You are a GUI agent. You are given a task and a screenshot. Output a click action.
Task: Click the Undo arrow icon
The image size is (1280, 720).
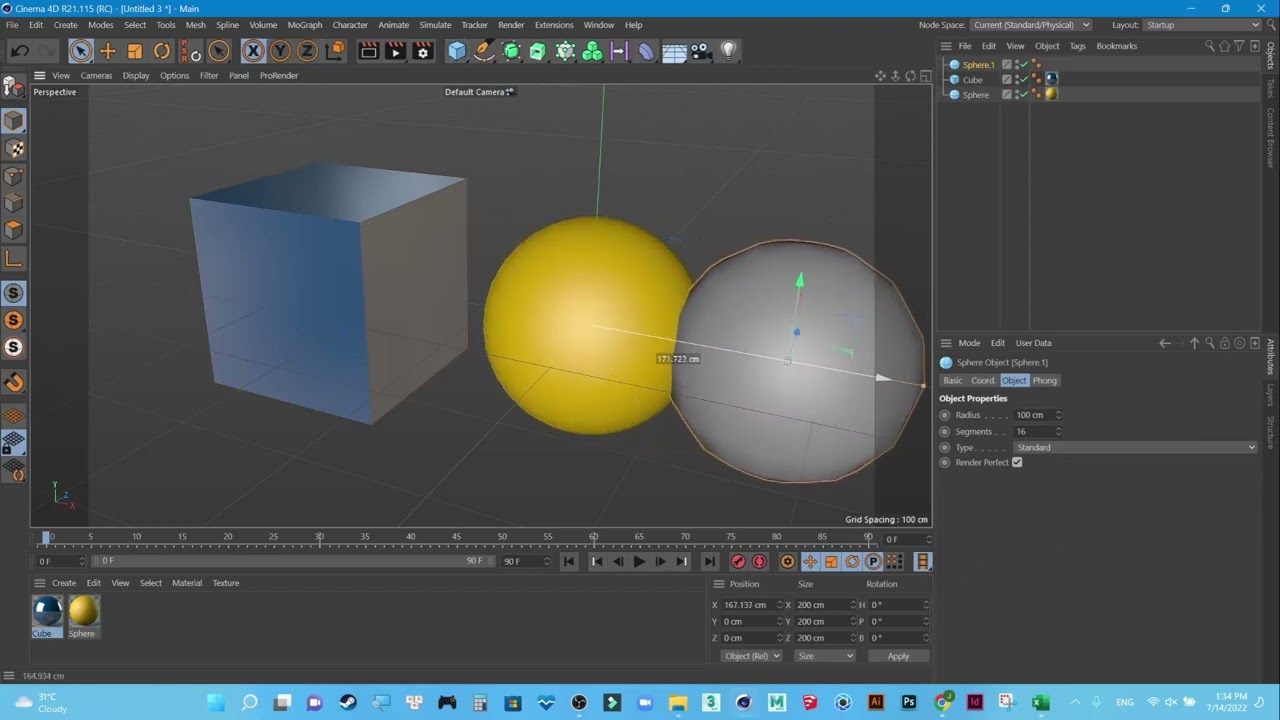tap(19, 51)
